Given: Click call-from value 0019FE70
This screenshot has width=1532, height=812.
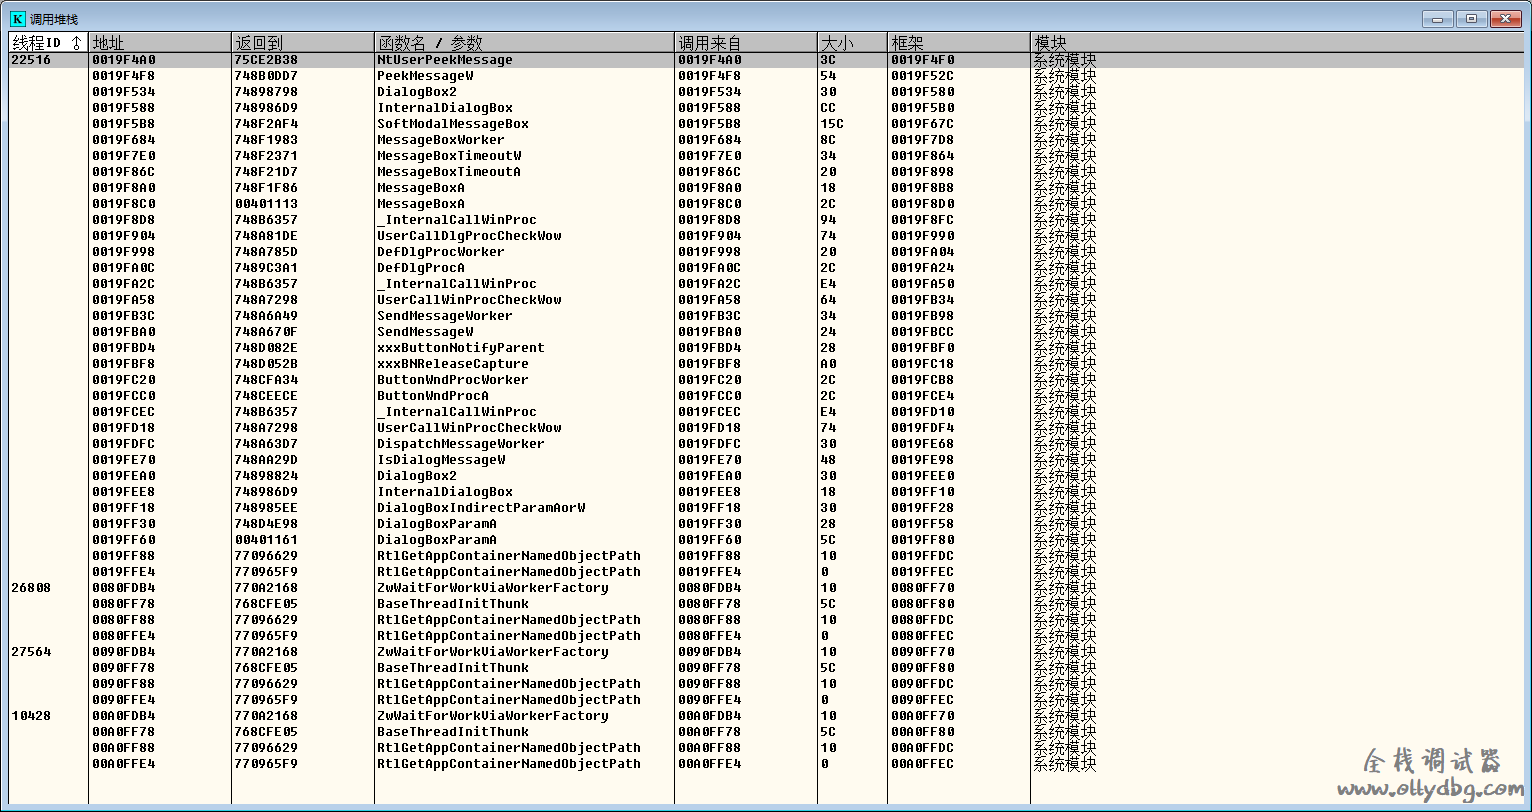Looking at the screenshot, I should 710,460.
